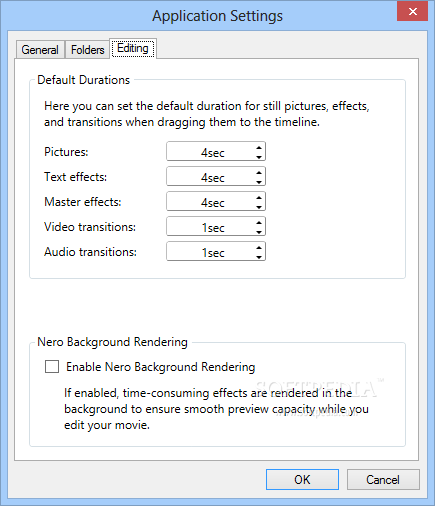Open the Folders tab
This screenshot has width=435, height=506.
point(87,50)
